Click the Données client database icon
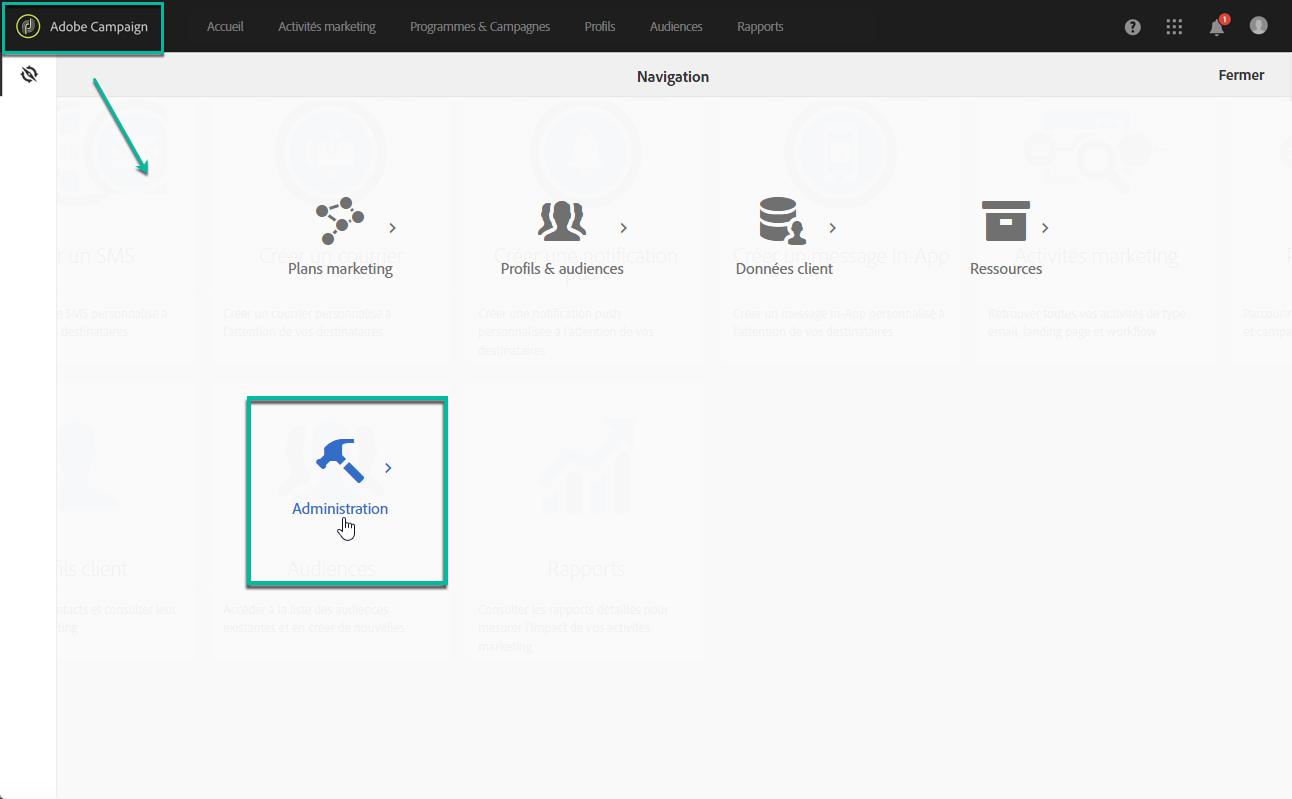This screenshot has width=1292, height=799. pos(784,221)
